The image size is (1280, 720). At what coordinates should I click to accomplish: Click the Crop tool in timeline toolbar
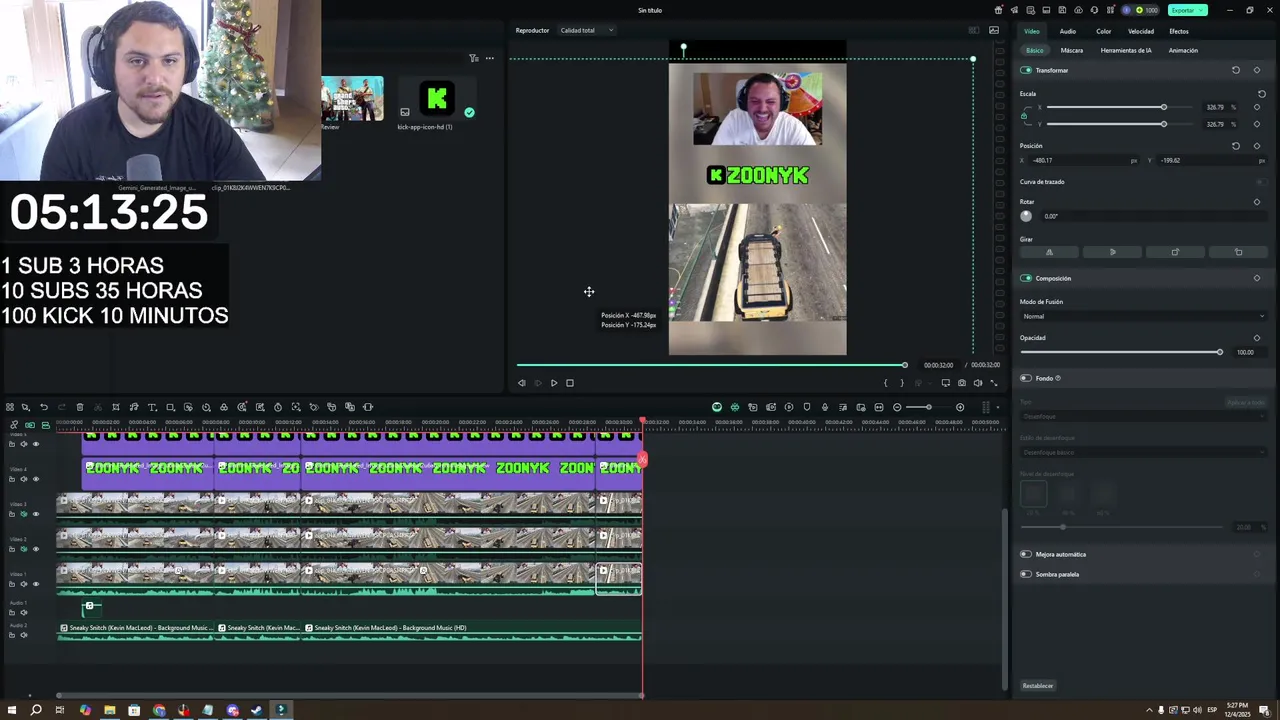[116, 407]
